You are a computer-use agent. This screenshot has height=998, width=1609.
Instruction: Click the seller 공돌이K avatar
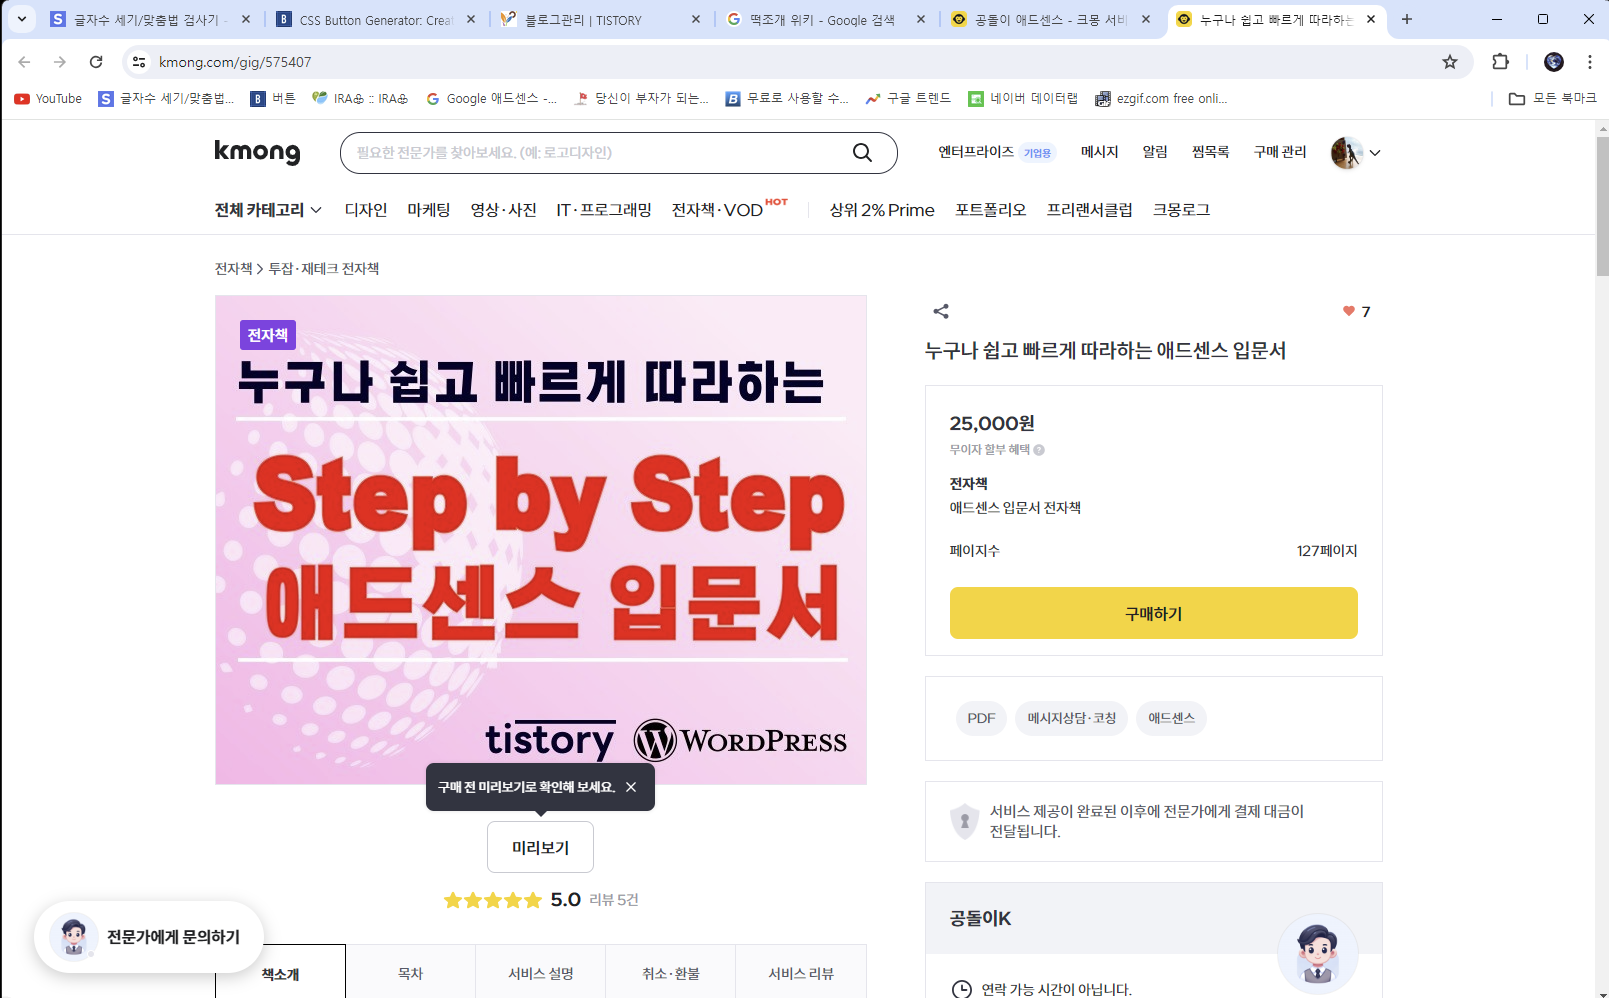tap(1317, 953)
